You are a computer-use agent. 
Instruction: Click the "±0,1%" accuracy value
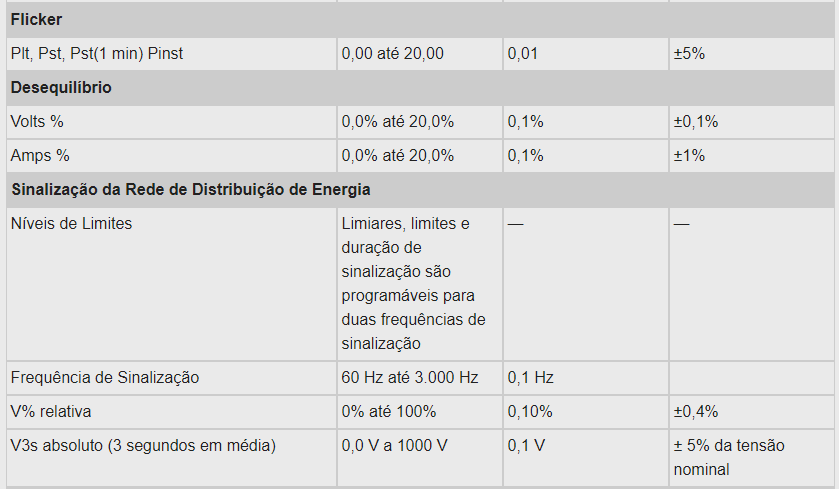coord(696,122)
